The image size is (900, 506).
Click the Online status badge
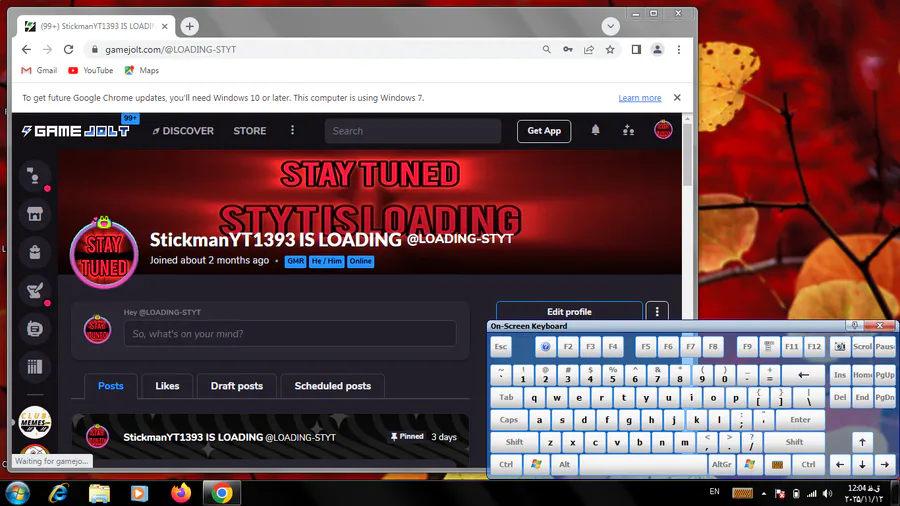360,261
